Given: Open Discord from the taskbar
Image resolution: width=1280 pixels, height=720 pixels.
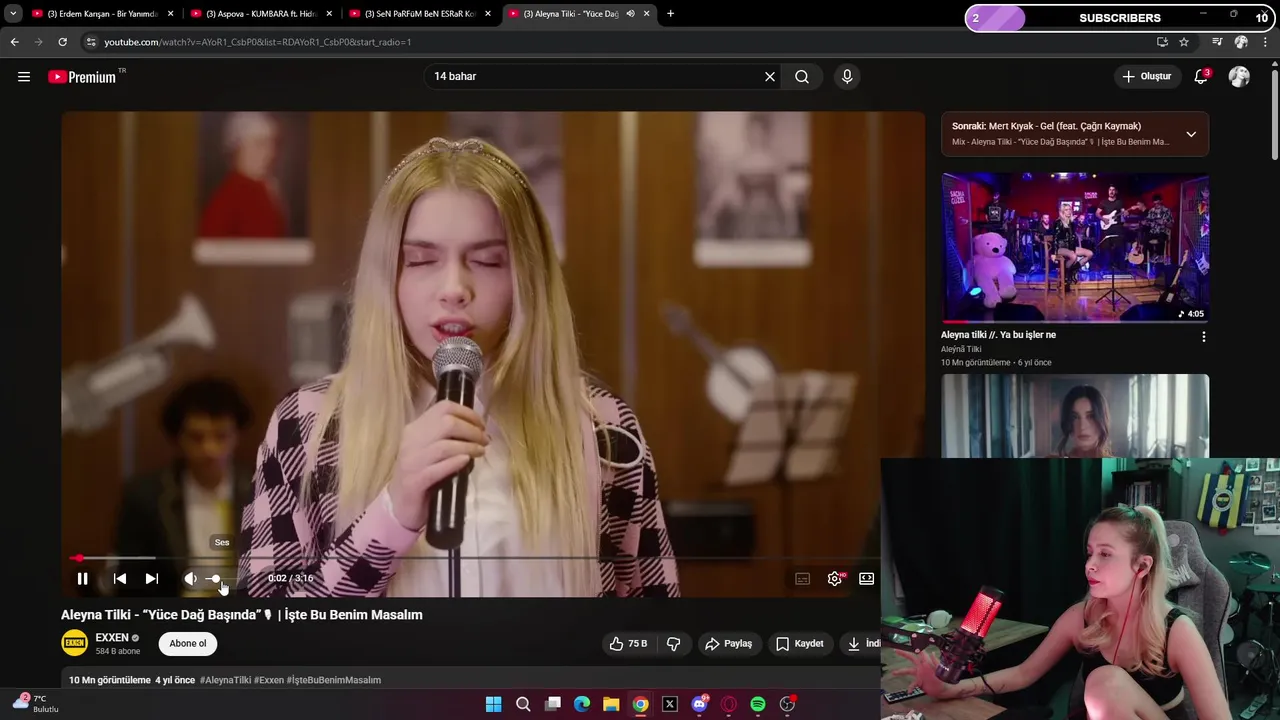Looking at the screenshot, I should click(x=700, y=704).
